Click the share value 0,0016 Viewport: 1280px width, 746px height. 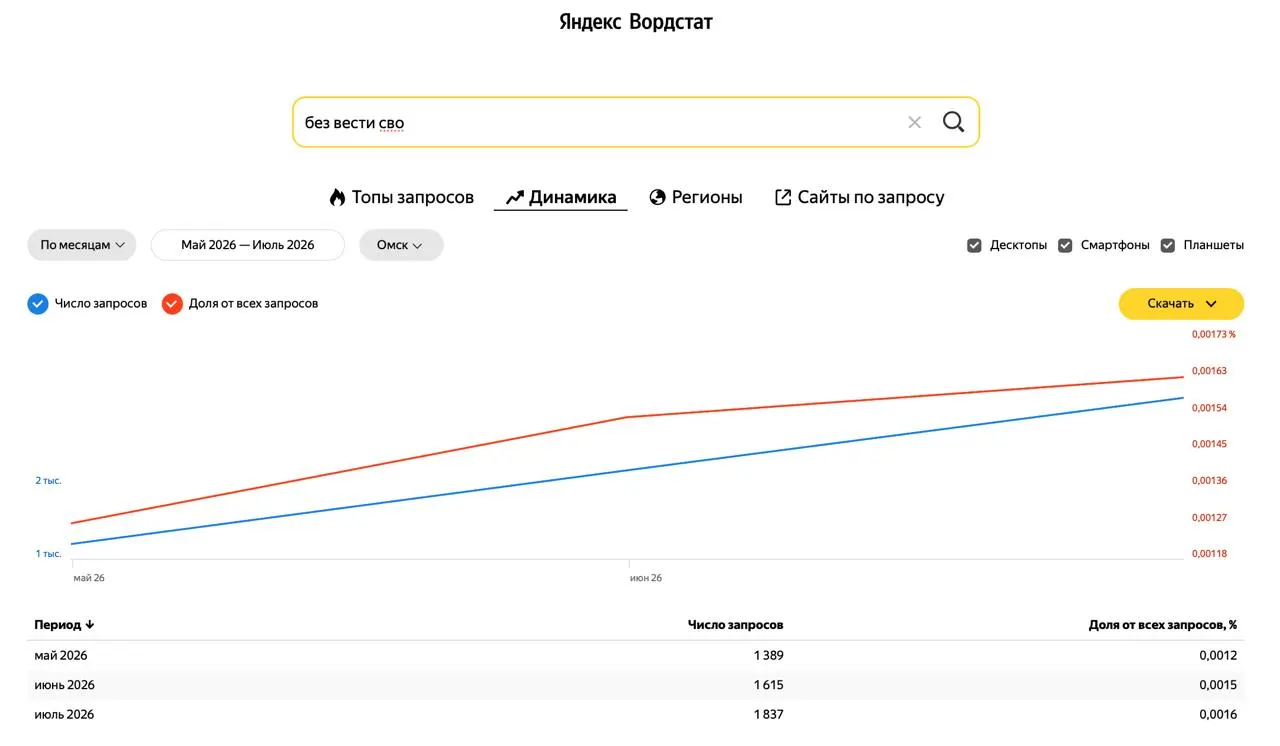tap(1218, 714)
